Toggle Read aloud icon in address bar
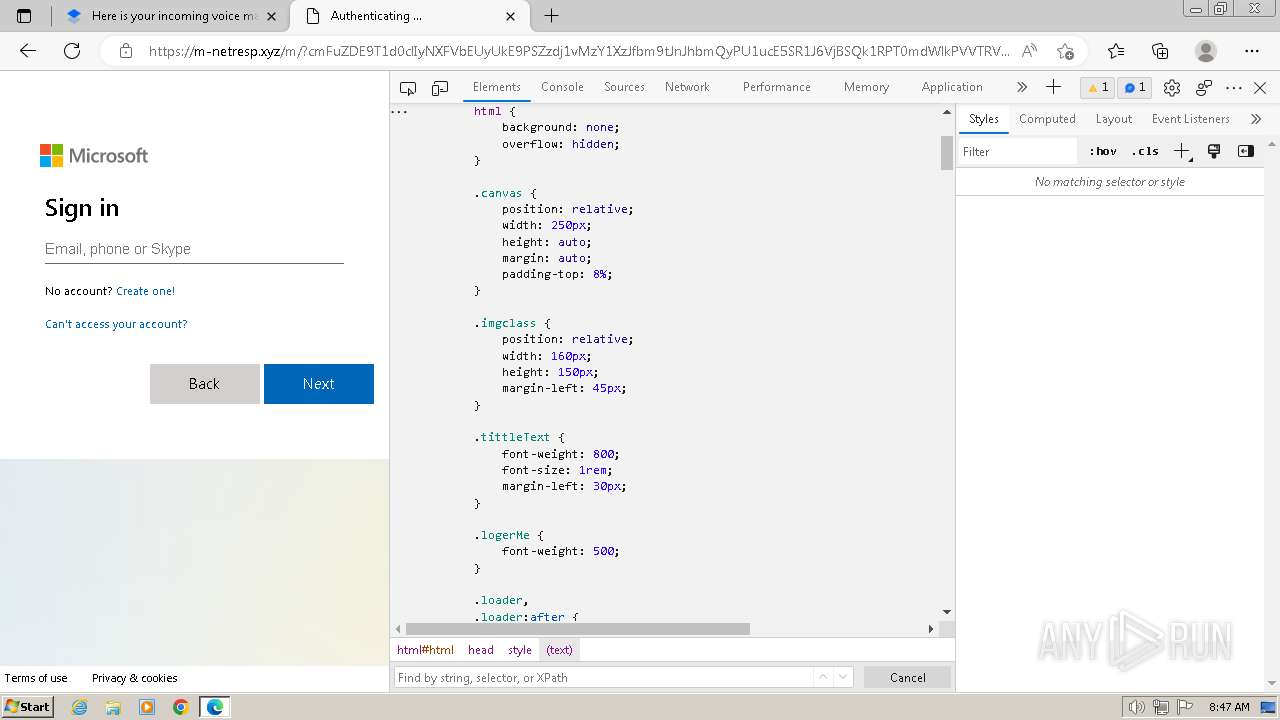 (1029, 51)
